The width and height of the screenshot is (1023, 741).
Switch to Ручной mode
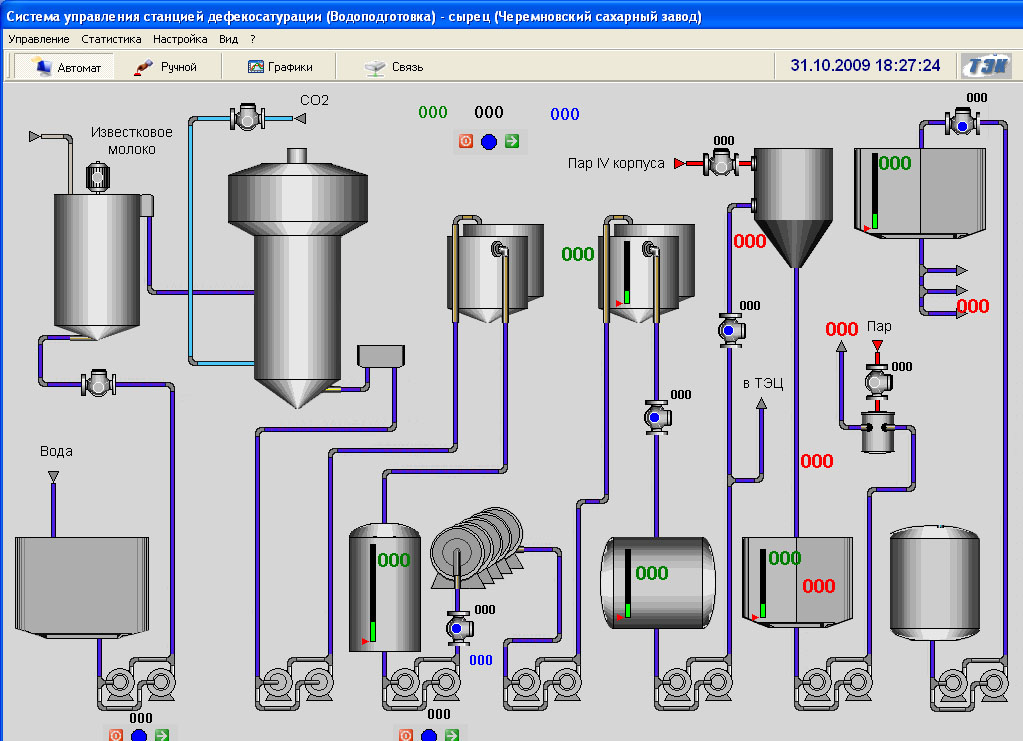[166, 67]
